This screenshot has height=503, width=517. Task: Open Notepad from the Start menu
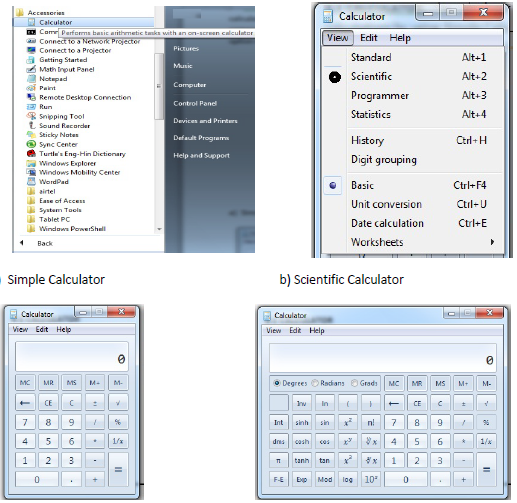(47, 79)
